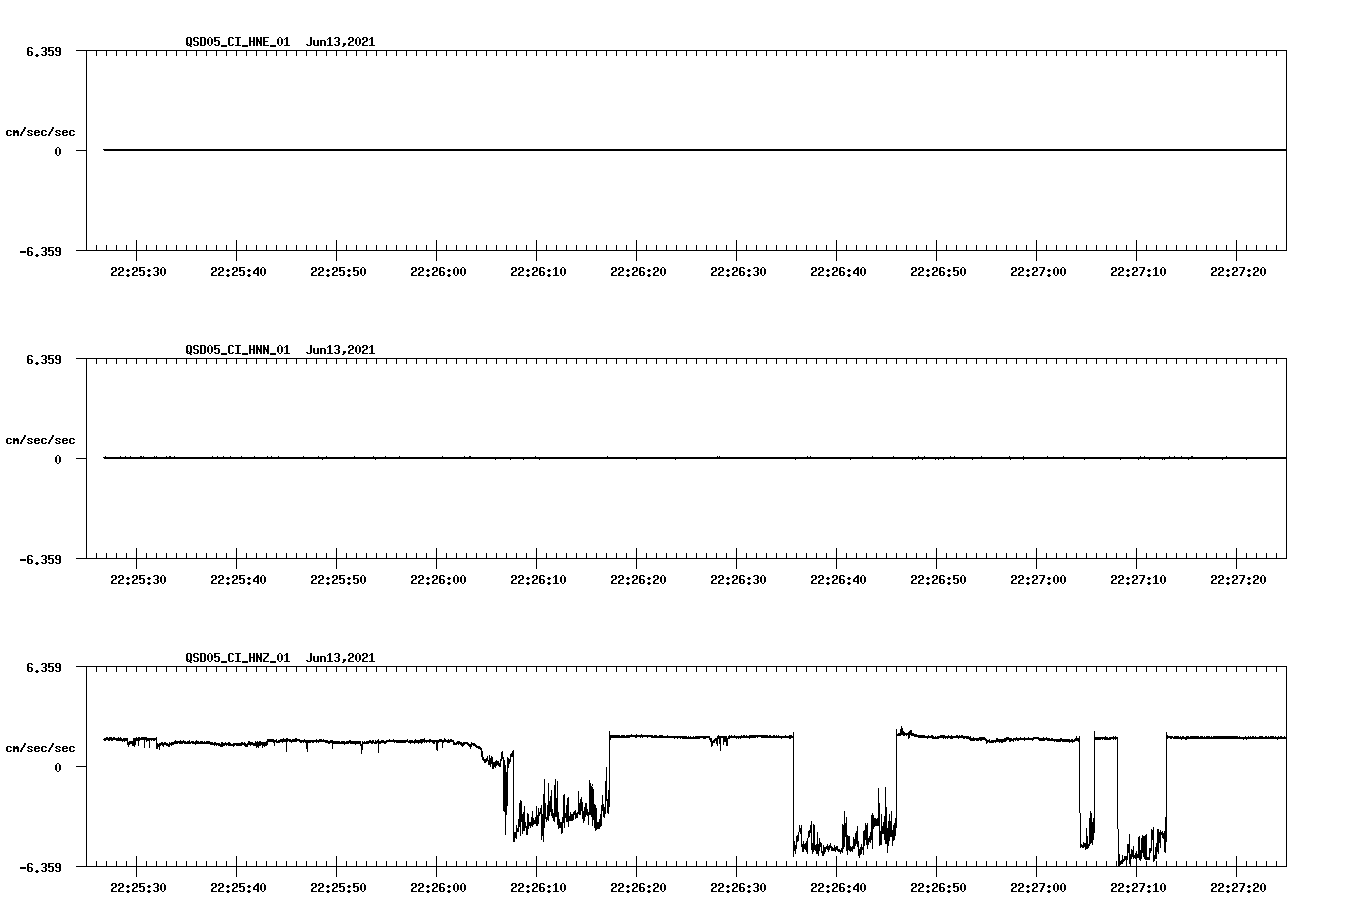This screenshot has width=1358, height=924.
Task: Click the -6.359 lower limit on HNN plot
Action: 41,559
